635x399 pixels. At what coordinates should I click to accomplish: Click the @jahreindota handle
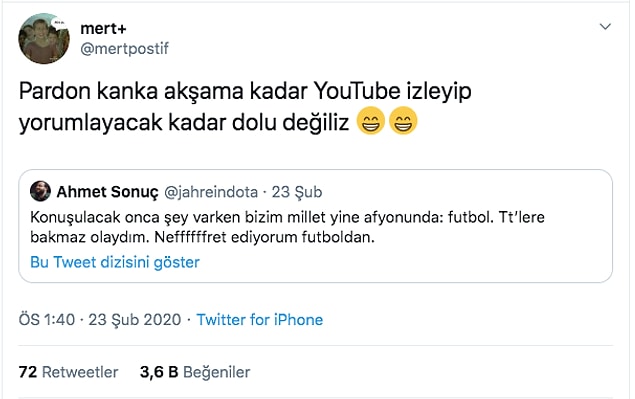tap(211, 192)
